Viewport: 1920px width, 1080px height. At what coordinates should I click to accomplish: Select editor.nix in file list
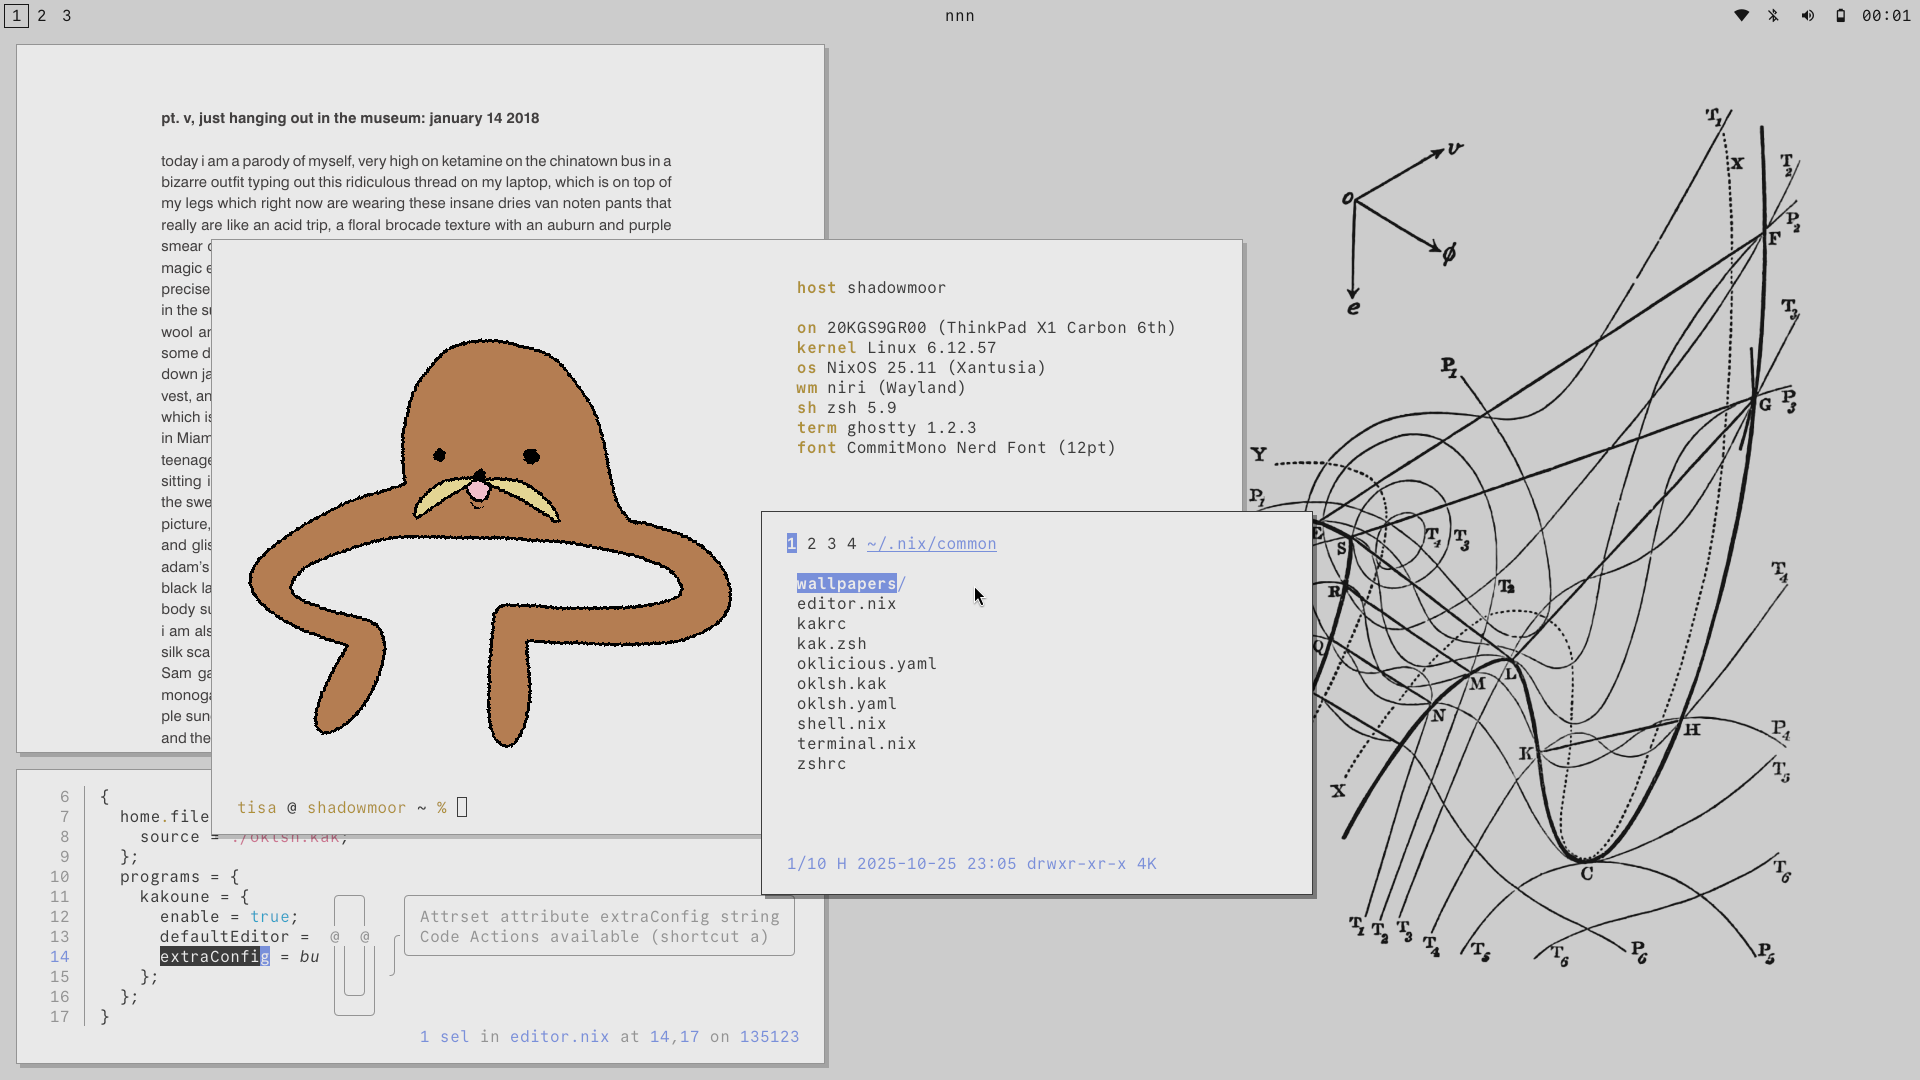point(846,604)
